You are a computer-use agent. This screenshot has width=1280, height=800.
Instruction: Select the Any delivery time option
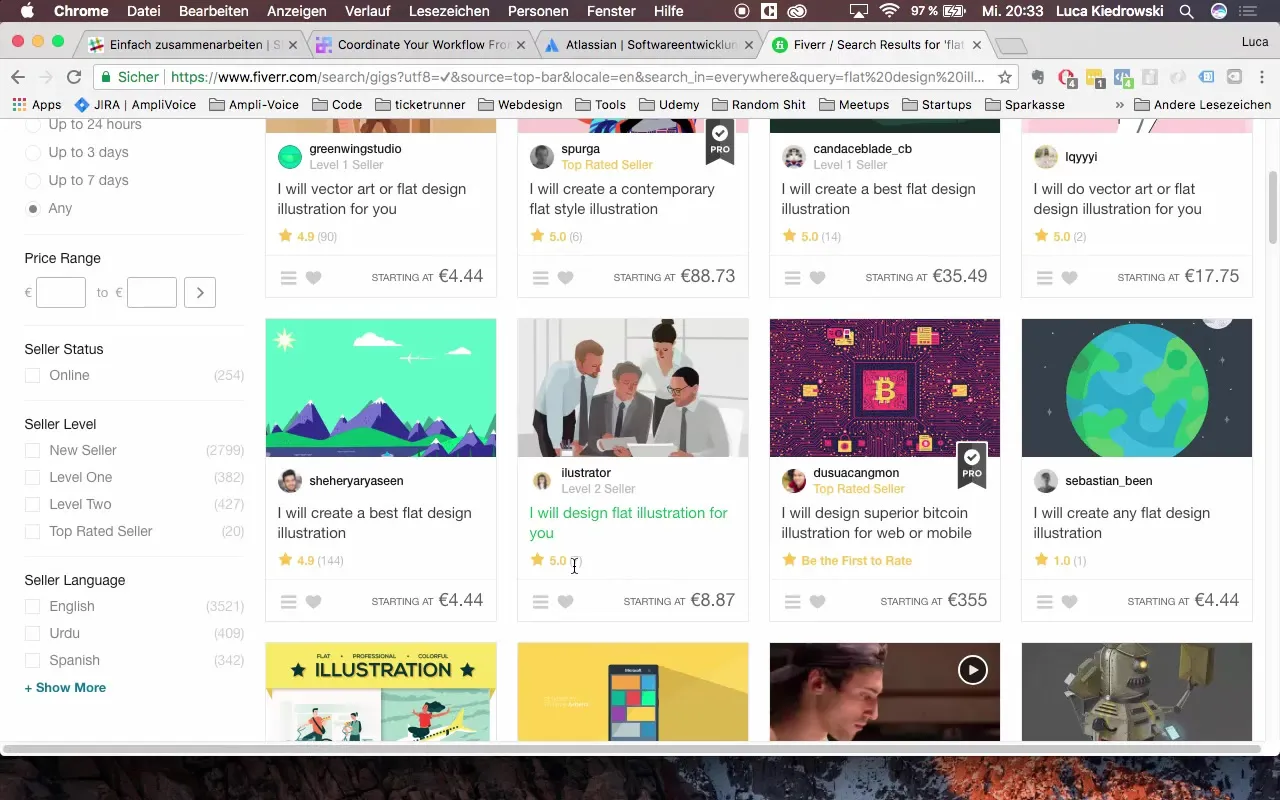click(x=33, y=209)
